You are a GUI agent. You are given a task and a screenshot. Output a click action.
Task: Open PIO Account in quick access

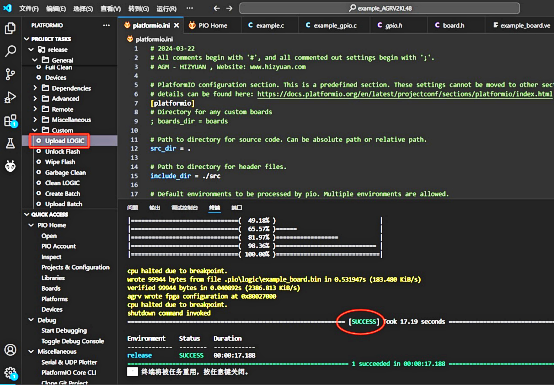(x=59, y=246)
